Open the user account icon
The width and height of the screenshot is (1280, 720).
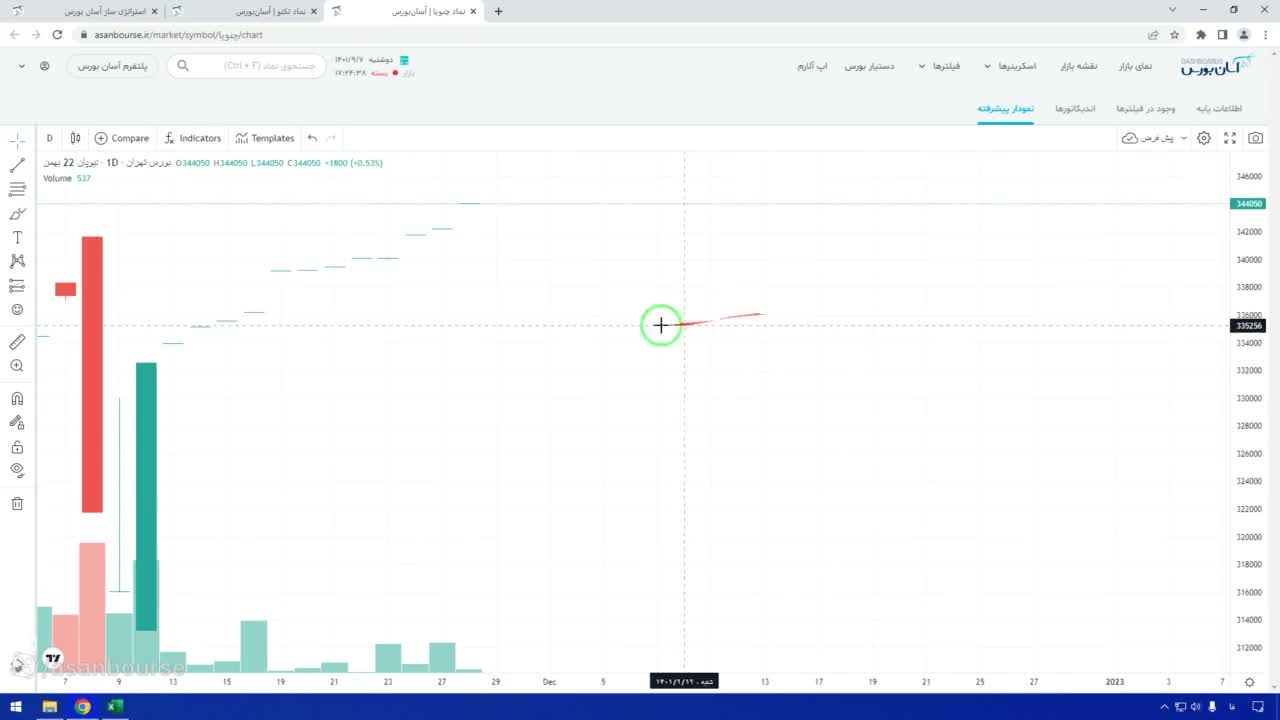point(45,66)
